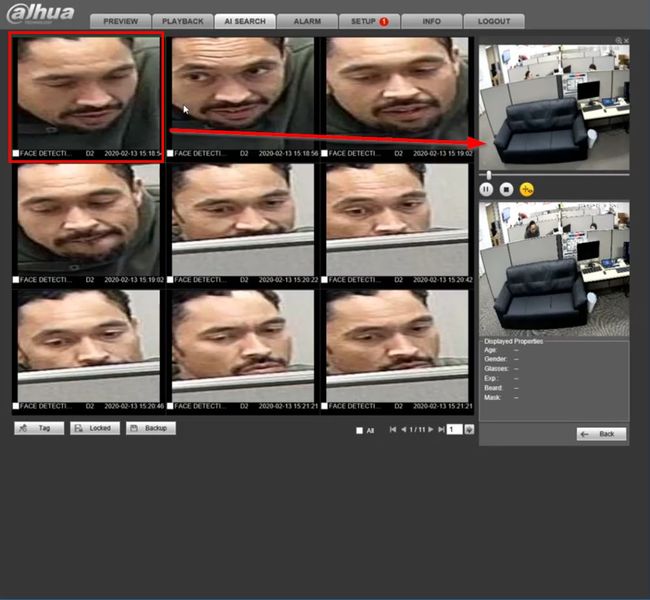Click the zoom magnifier icon above video
The height and width of the screenshot is (600, 650).
tap(618, 40)
